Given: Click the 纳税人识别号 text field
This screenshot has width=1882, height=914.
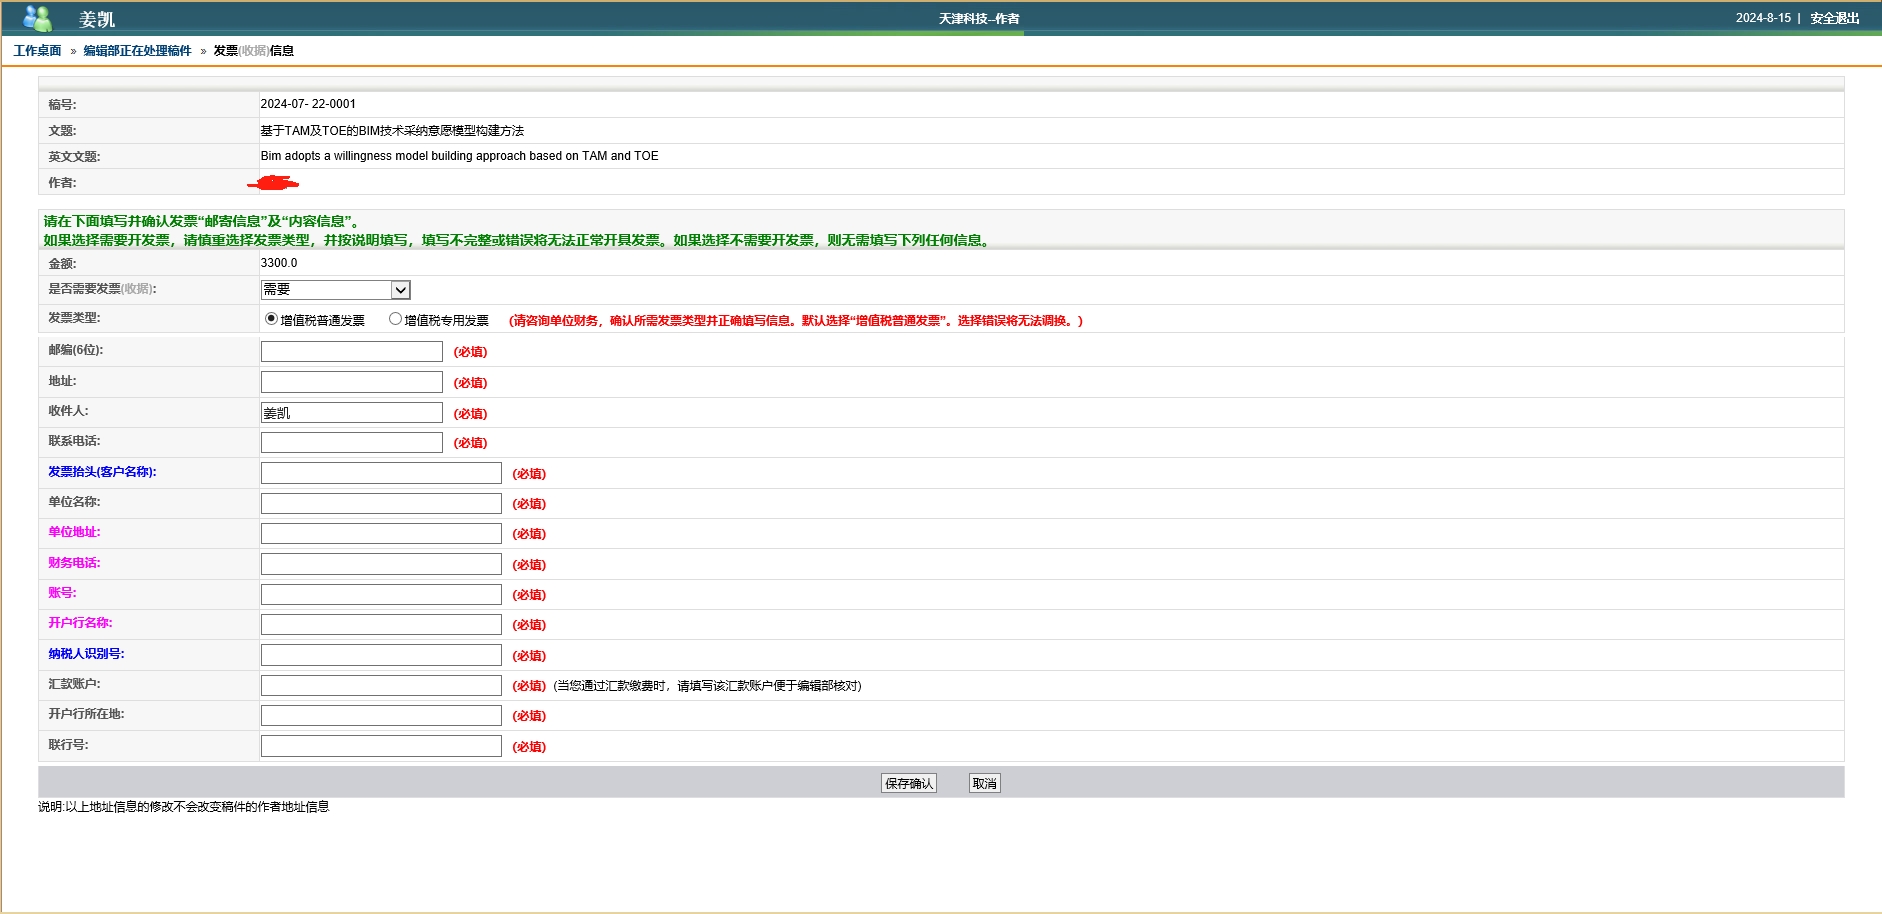Looking at the screenshot, I should pos(381,655).
